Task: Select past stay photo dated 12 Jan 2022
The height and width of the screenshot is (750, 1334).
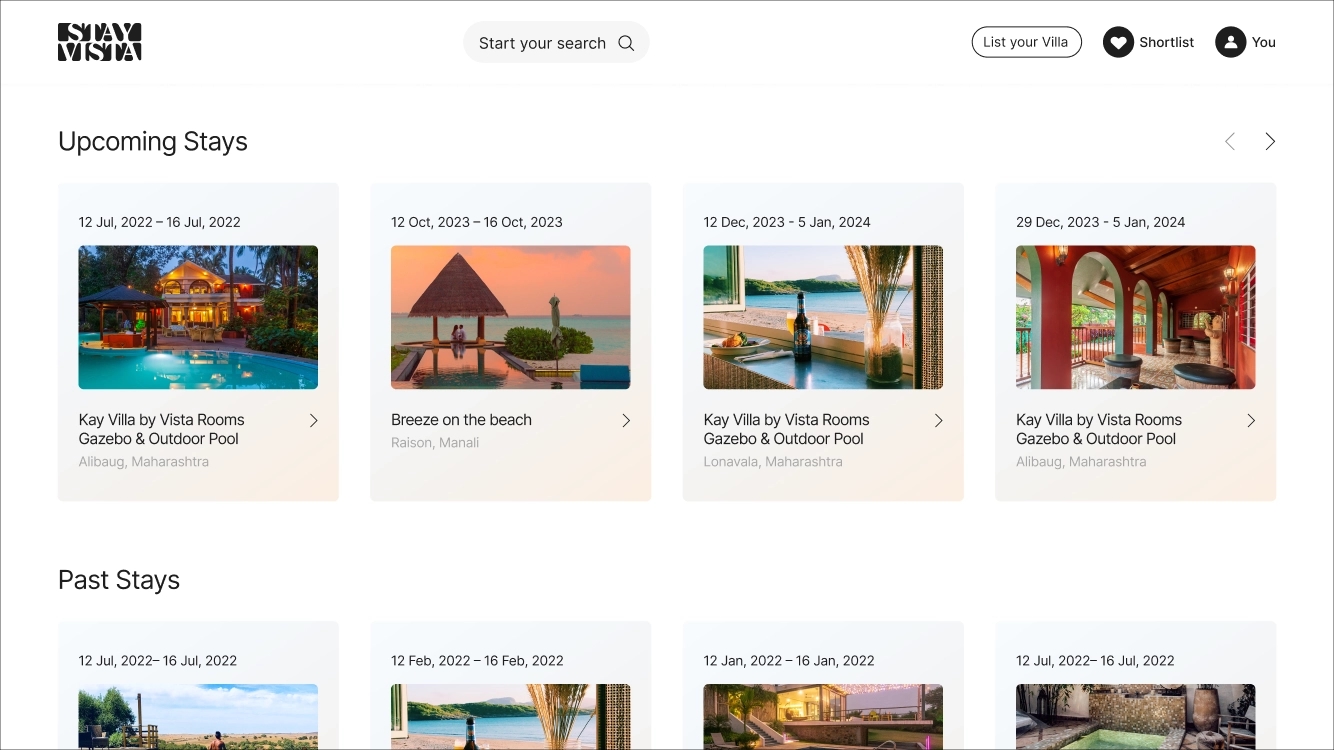Action: pyautogui.click(x=822, y=716)
